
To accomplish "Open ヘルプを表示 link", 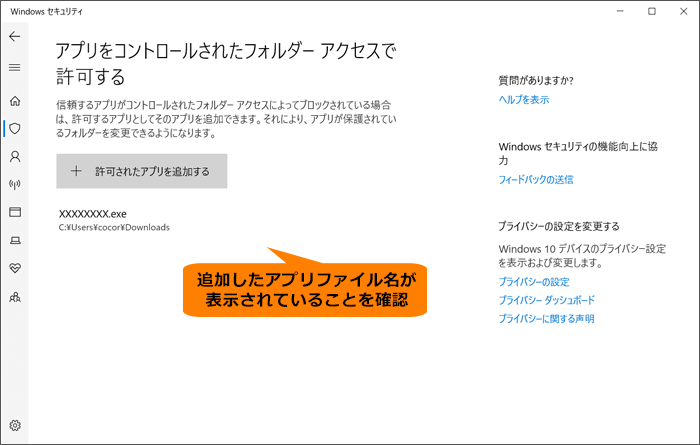I will [524, 100].
